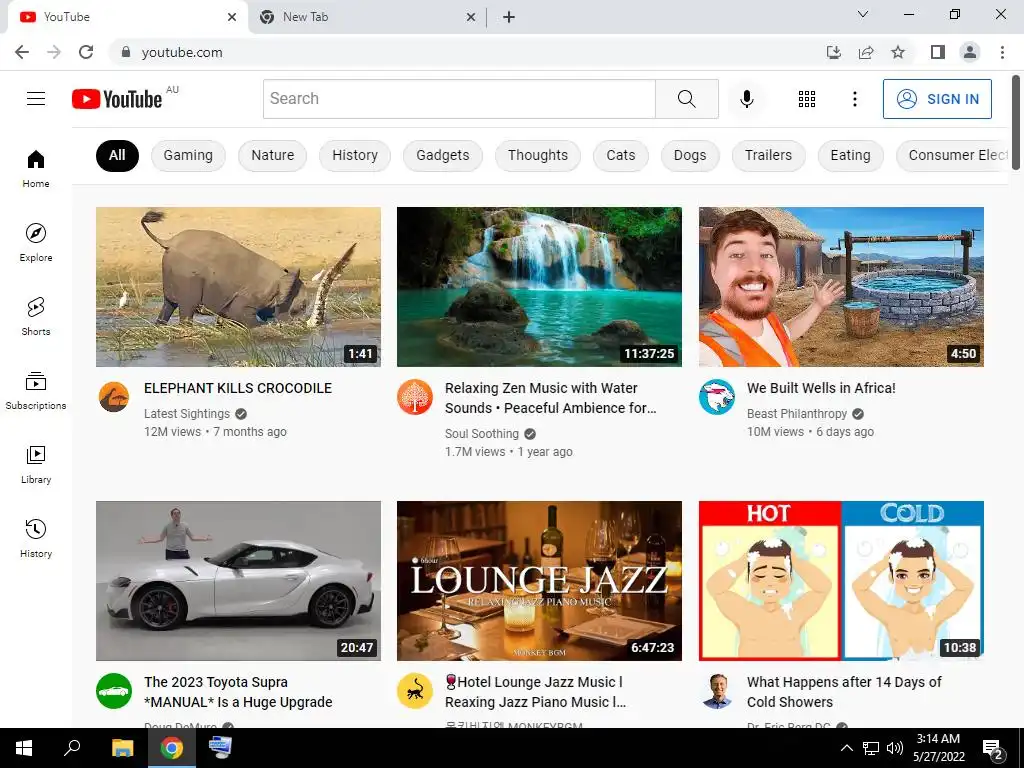1024x768 pixels.
Task: Open the Chrome profile icon
Action: [970, 52]
